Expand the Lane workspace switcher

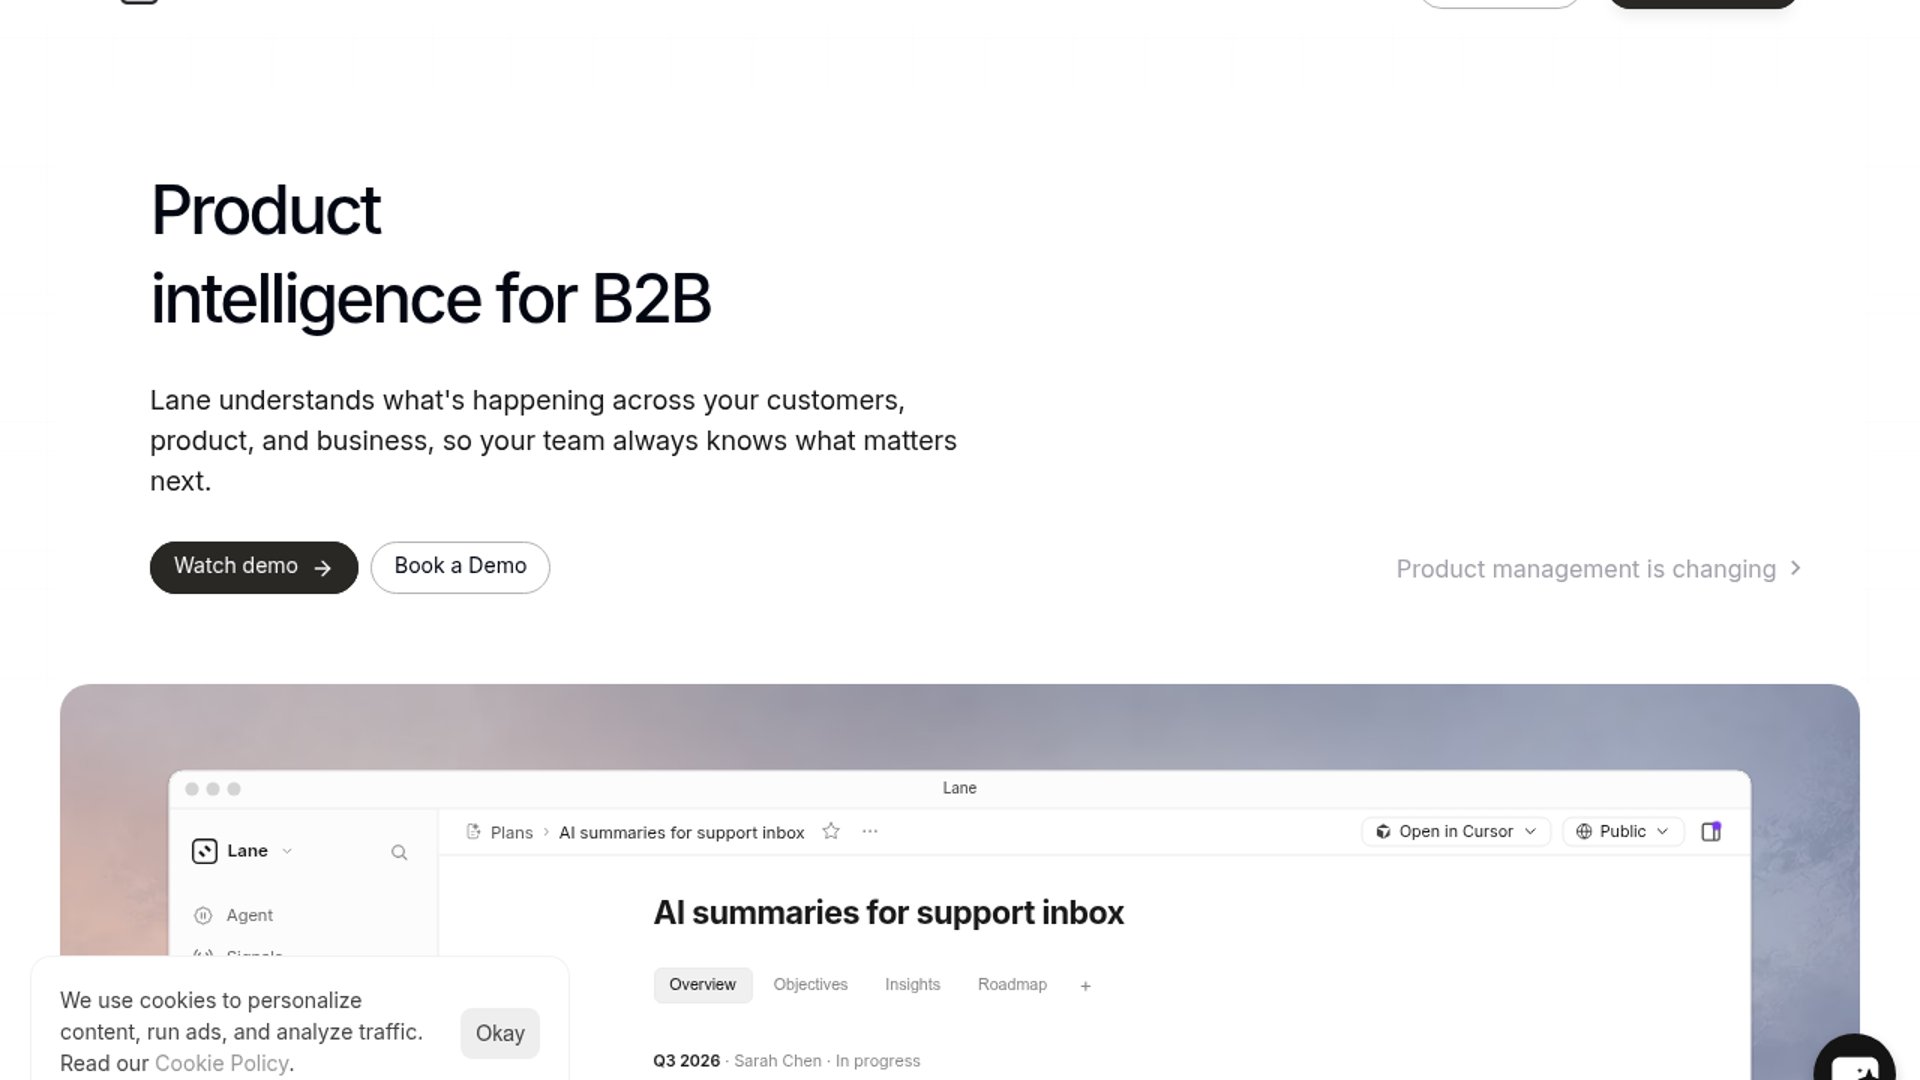click(243, 851)
